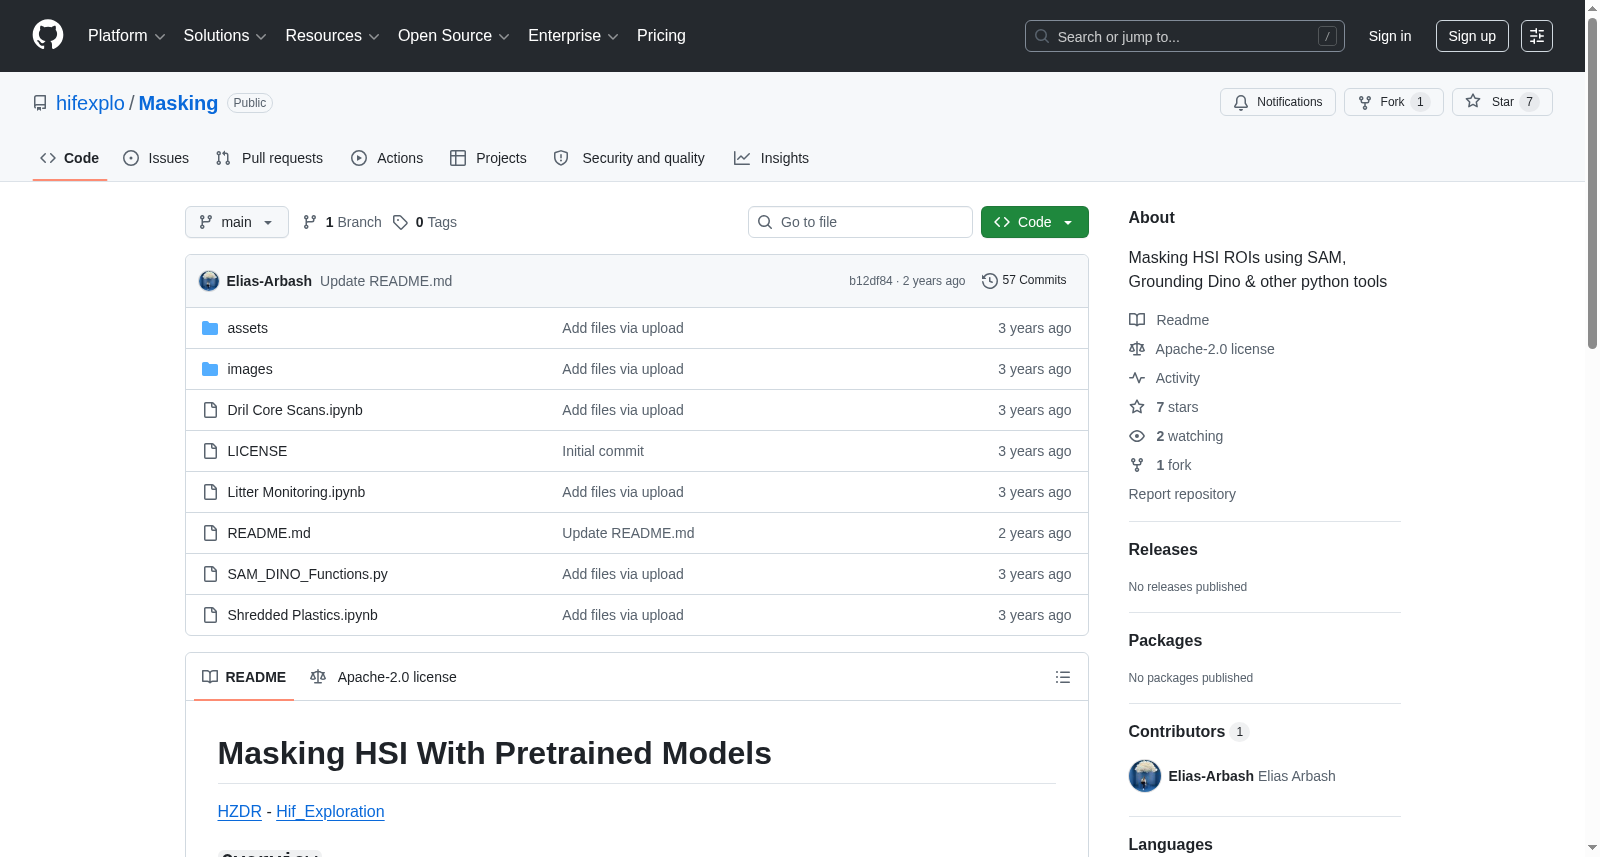Expand the Open Source menu

[453, 36]
